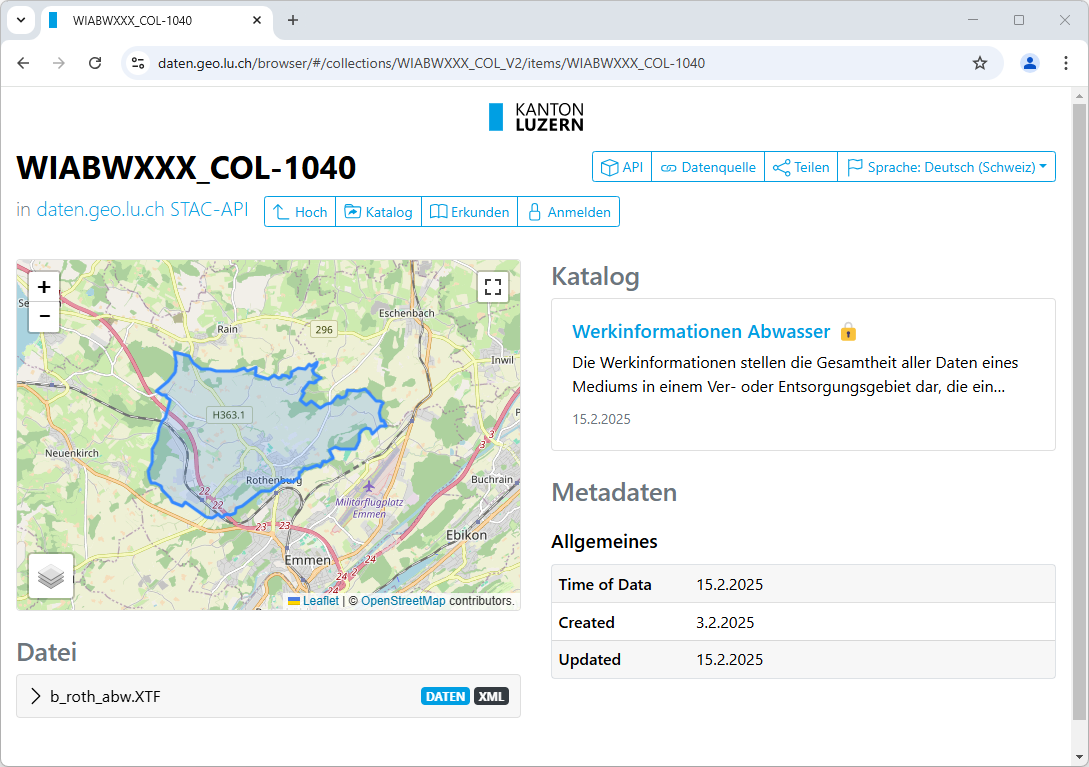Open the Sprache language dropdown
1089x767 pixels.
946,167
